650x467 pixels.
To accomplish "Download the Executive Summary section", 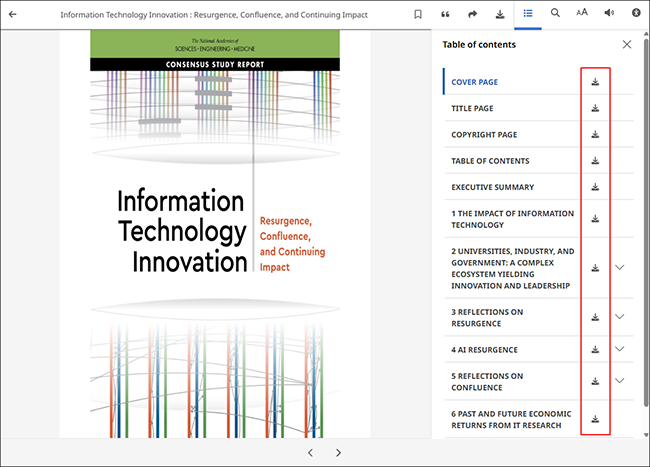I will pyautogui.click(x=595, y=187).
